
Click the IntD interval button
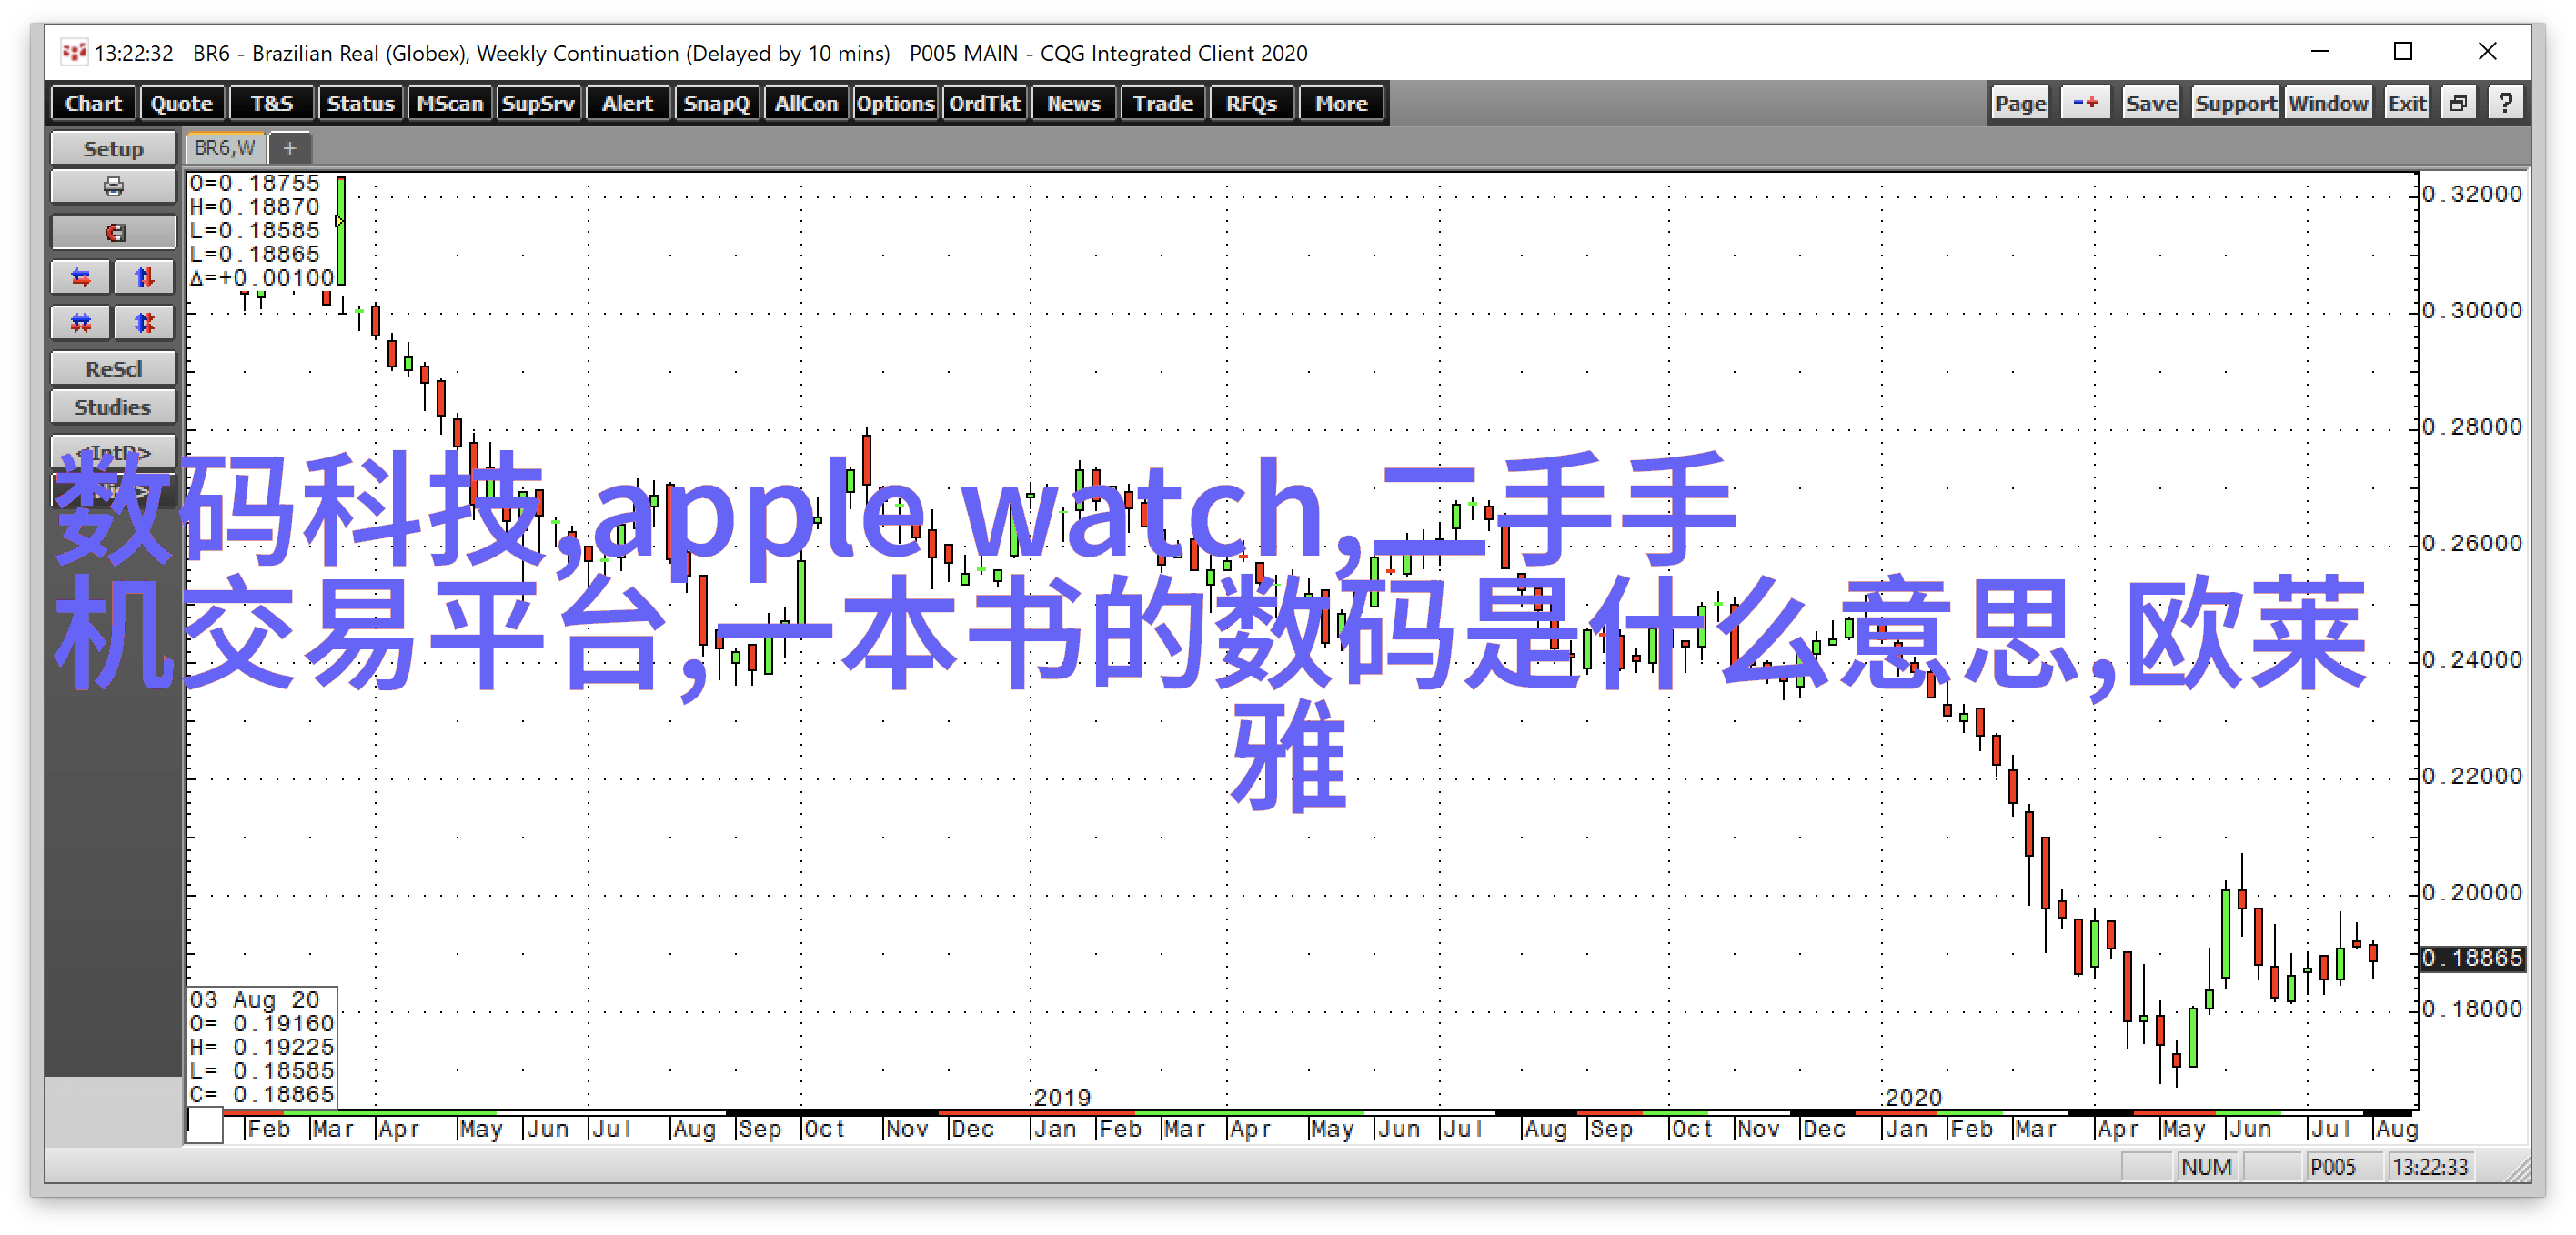pos(113,452)
